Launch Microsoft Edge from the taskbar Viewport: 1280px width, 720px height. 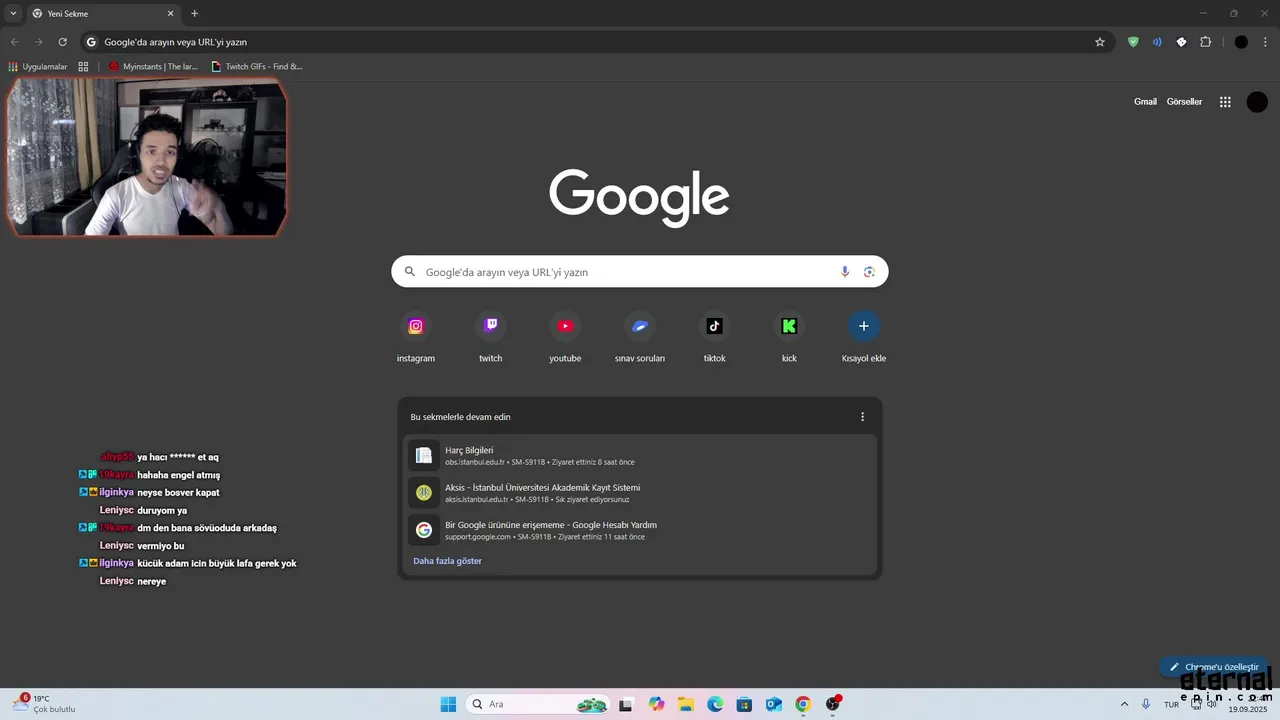pos(715,704)
